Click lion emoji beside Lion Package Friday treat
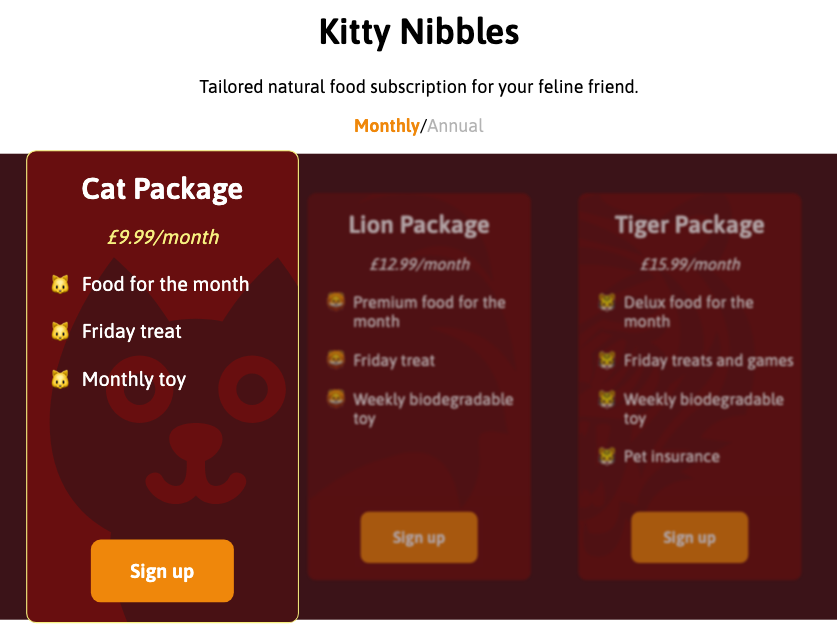The width and height of the screenshot is (837, 644). 335,360
